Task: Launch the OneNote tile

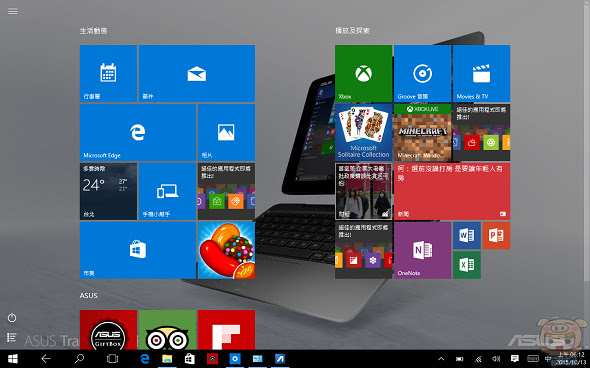Action: [423, 250]
